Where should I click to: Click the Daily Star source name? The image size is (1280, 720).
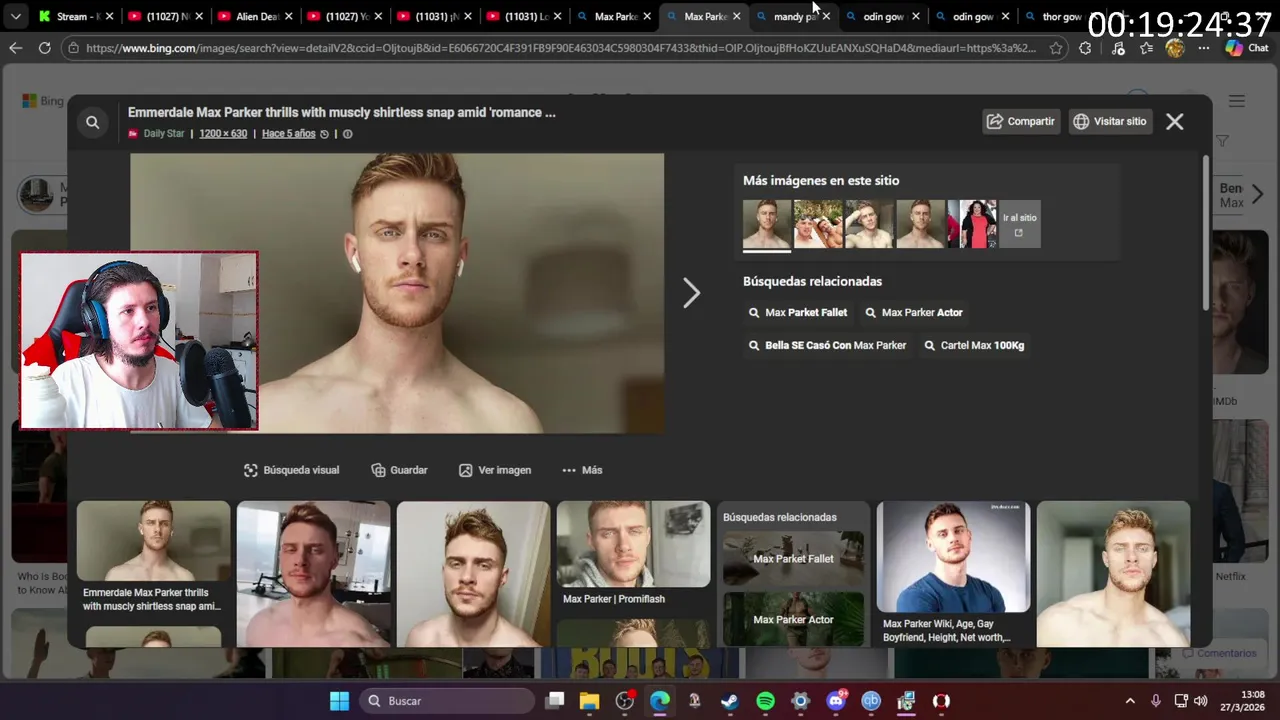tap(164, 133)
